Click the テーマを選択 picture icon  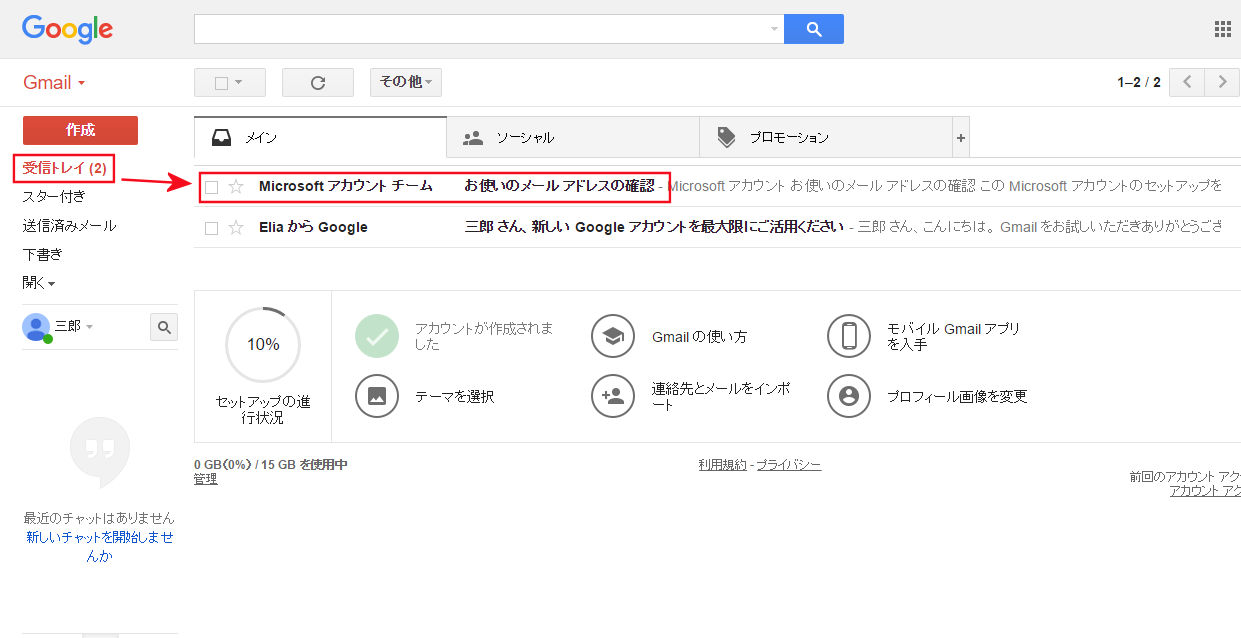[377, 396]
